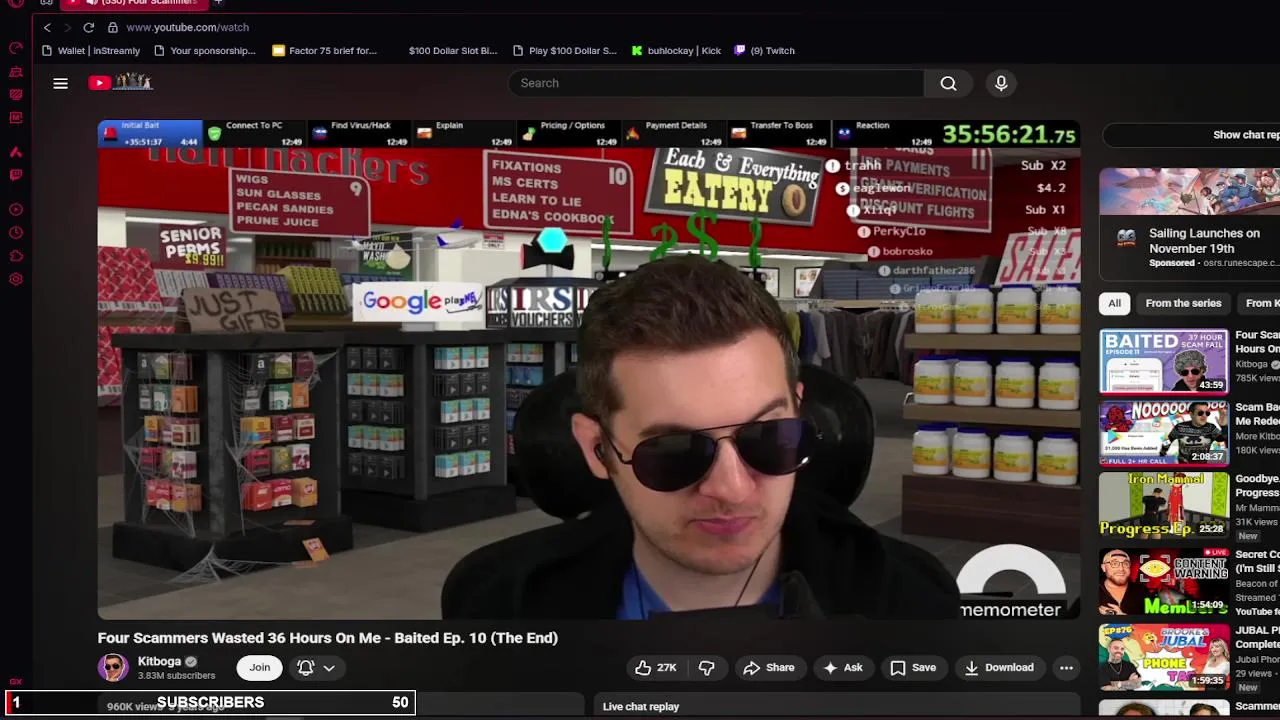This screenshot has height=720, width=1280.
Task: Open sidebar Settings gear icon
Action: coord(16,279)
